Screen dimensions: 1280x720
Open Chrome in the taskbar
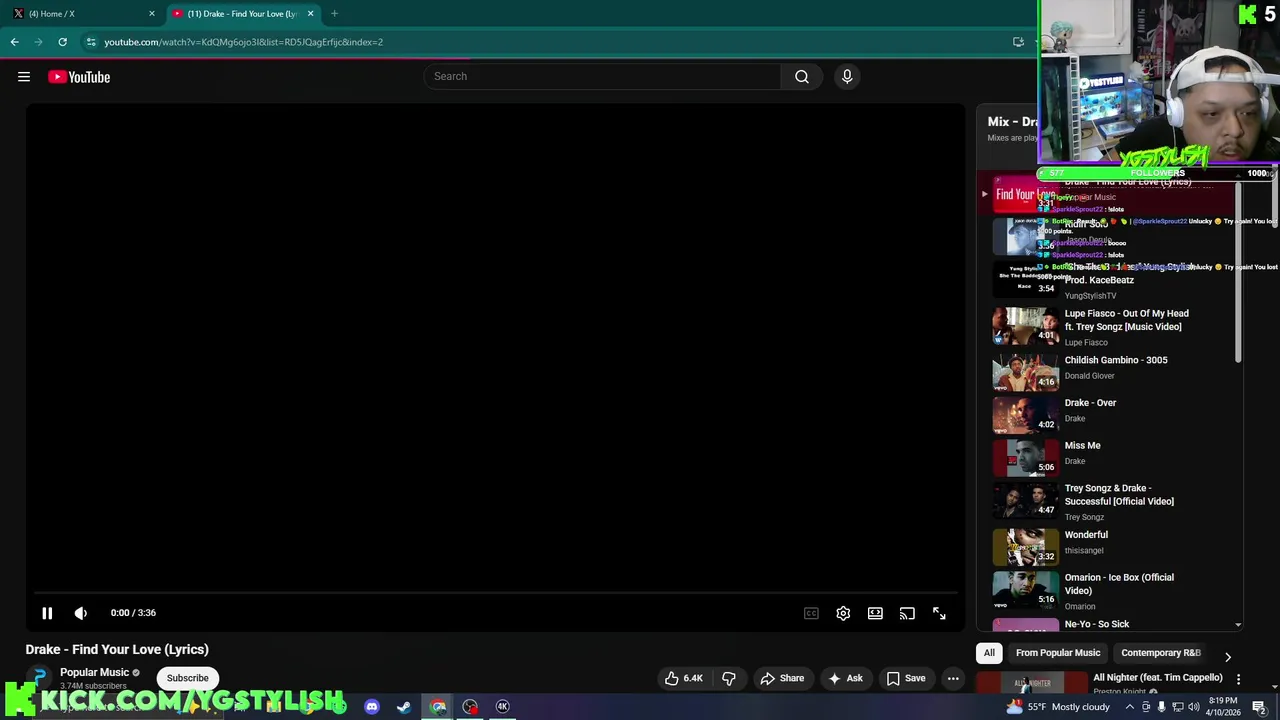tap(438, 707)
